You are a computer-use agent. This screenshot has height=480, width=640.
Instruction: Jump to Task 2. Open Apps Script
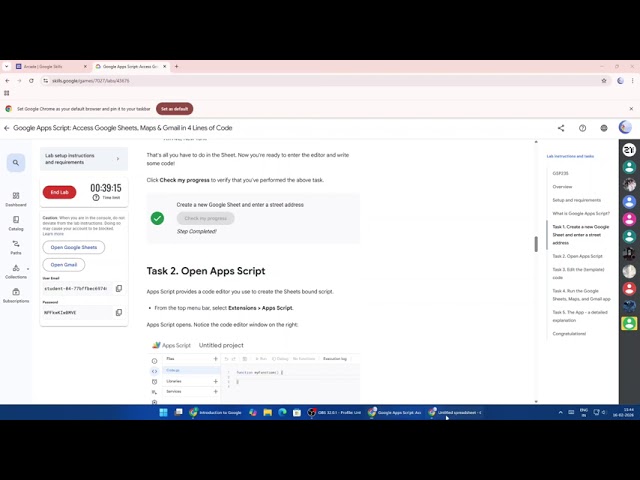[x=577, y=256]
